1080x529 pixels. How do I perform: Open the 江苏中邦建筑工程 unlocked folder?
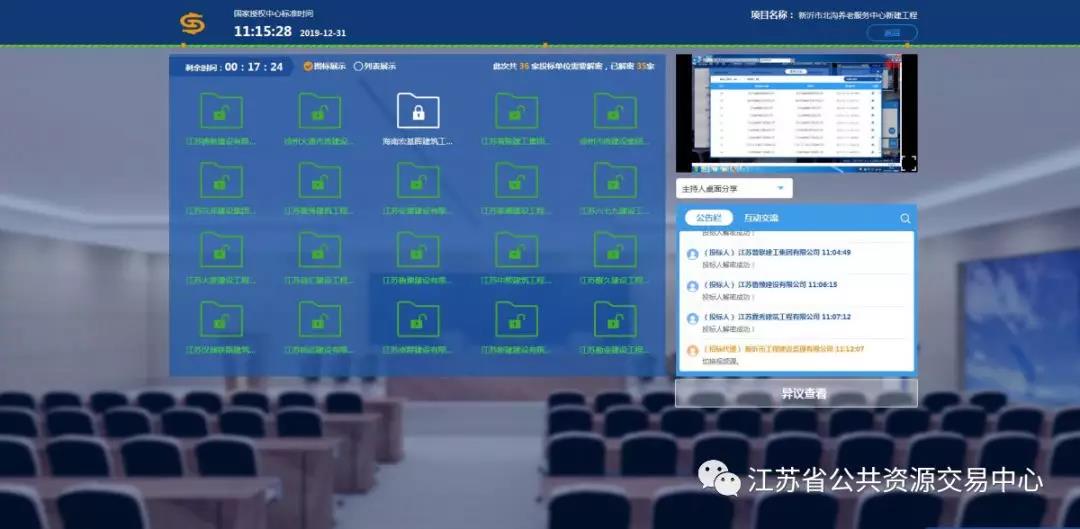tap(517, 249)
